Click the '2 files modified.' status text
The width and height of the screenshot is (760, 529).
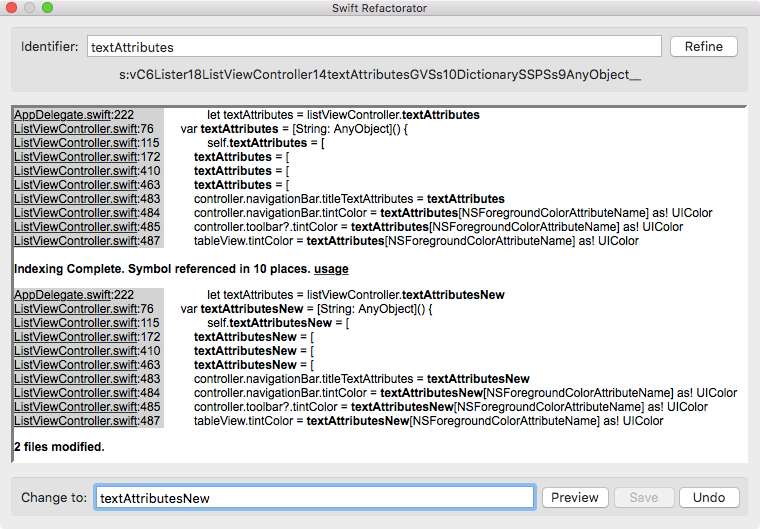click(x=59, y=447)
